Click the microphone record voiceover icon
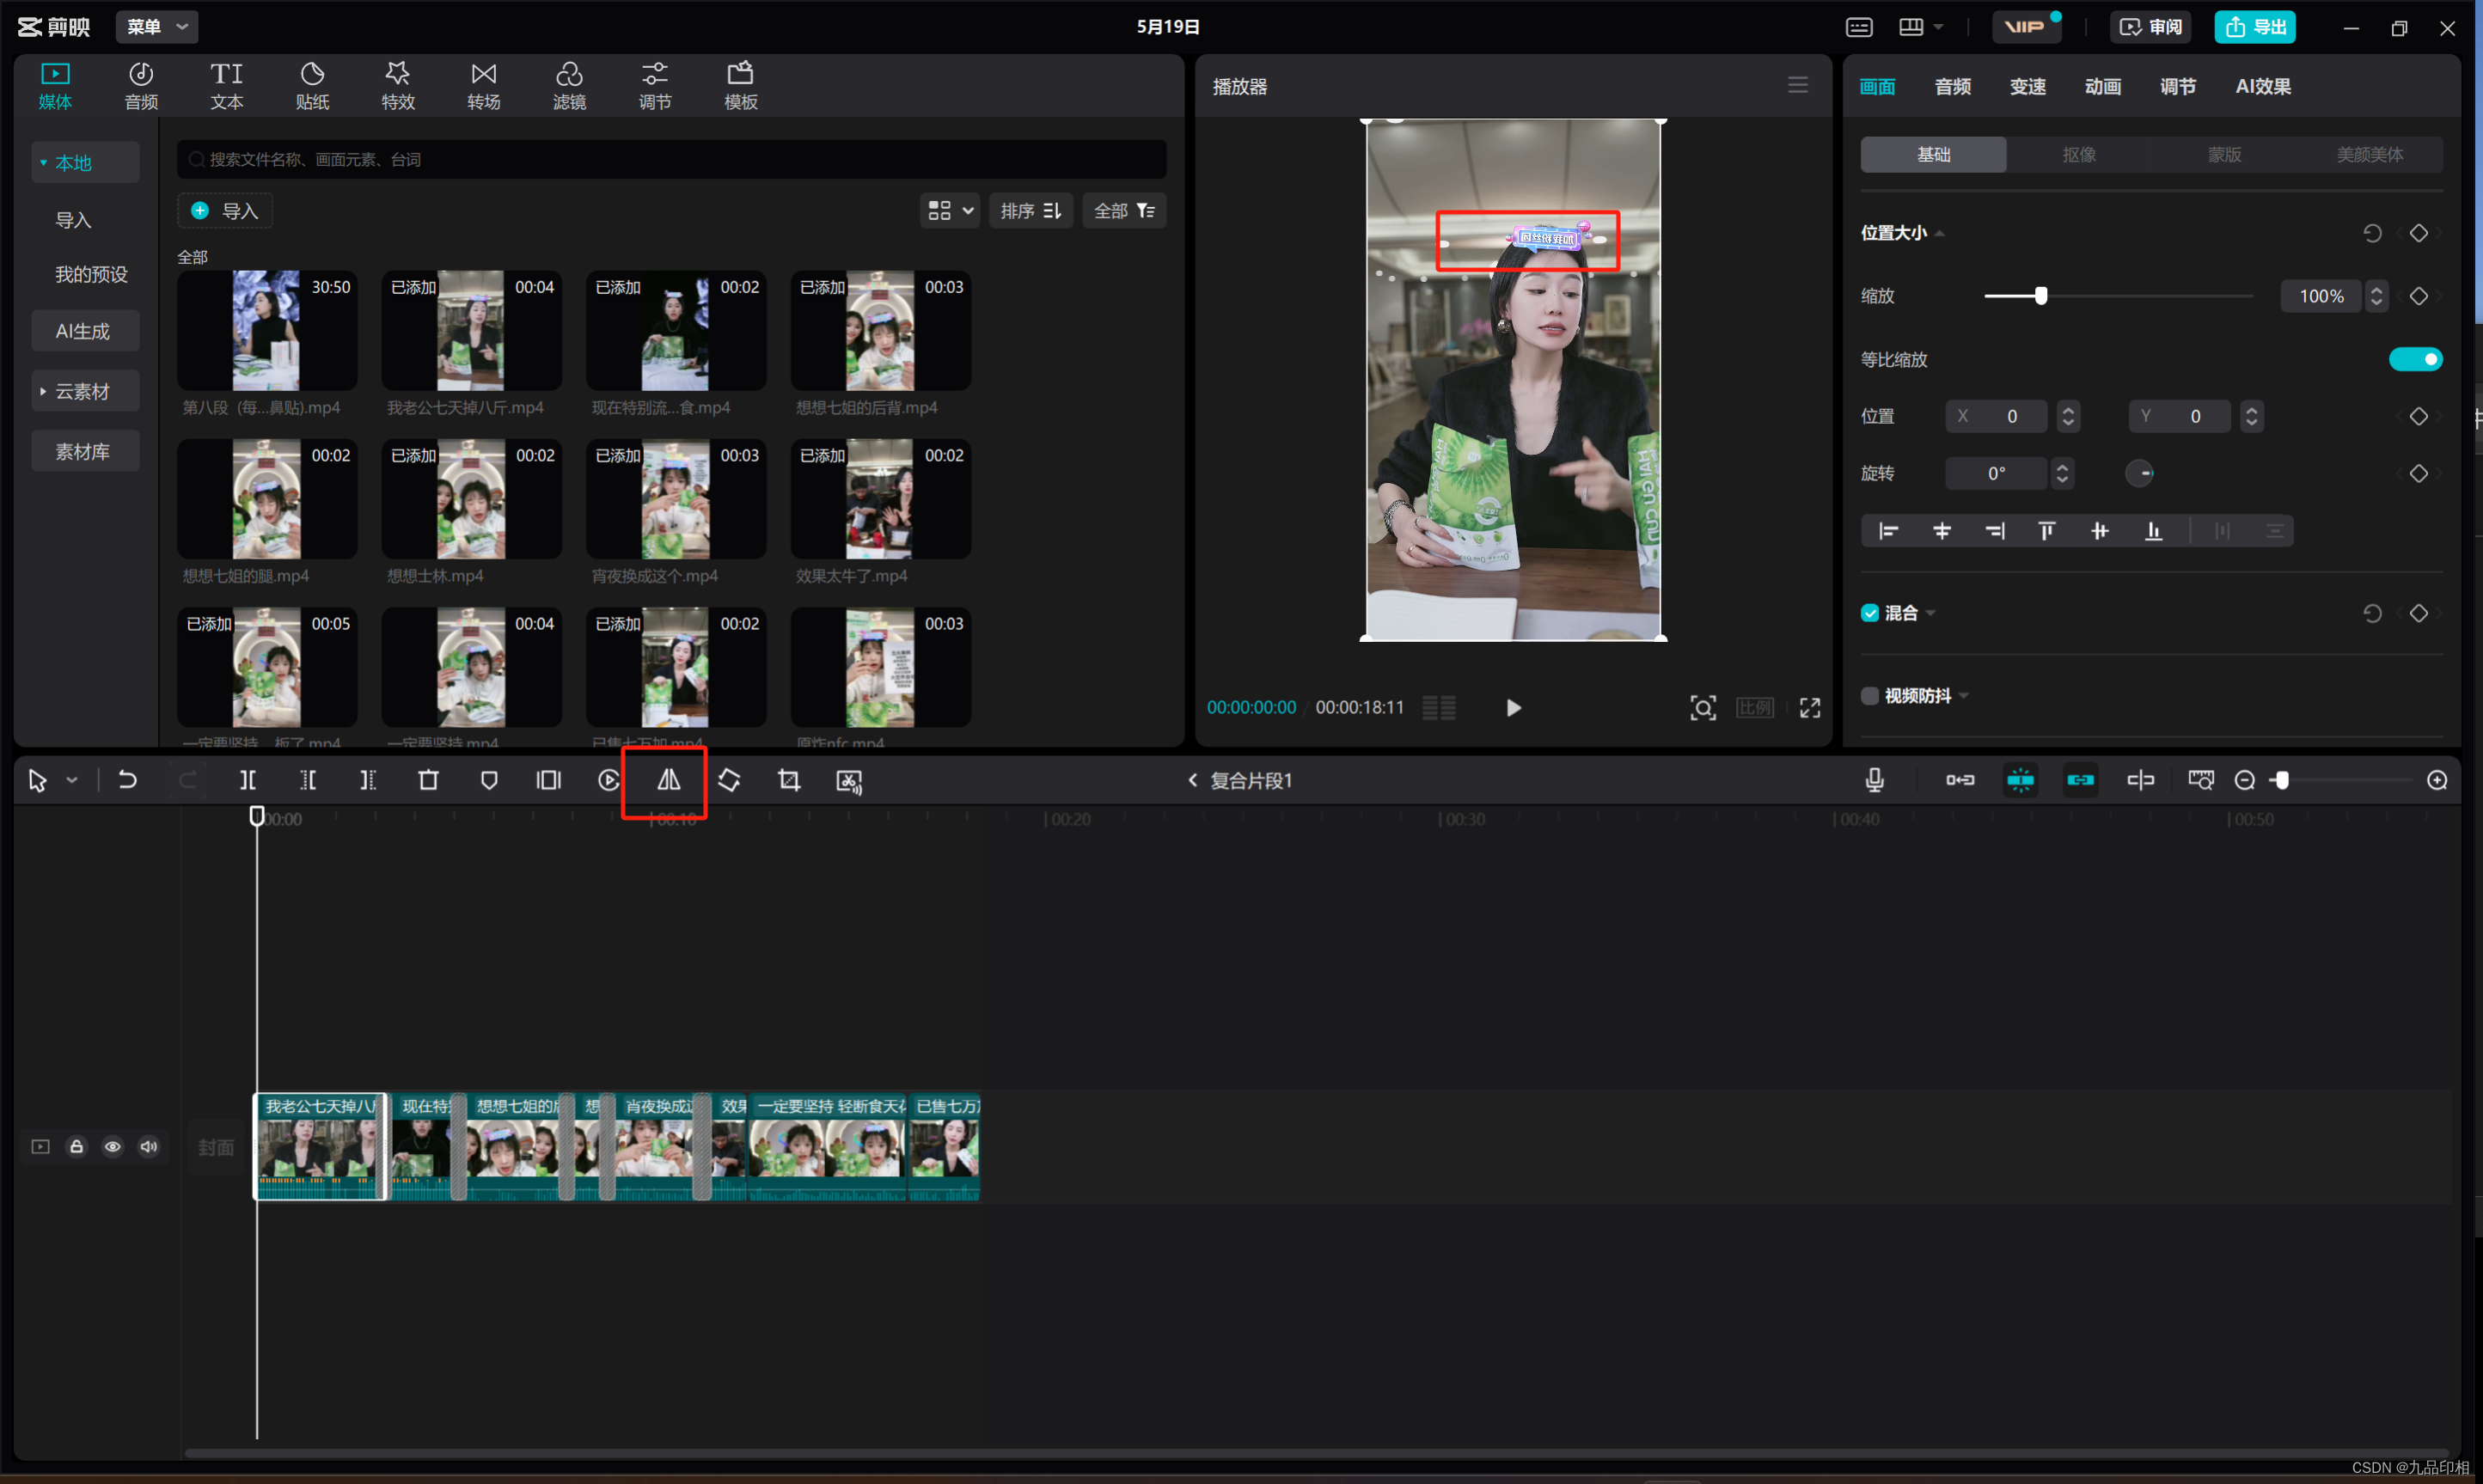2483x1484 pixels. click(1875, 780)
